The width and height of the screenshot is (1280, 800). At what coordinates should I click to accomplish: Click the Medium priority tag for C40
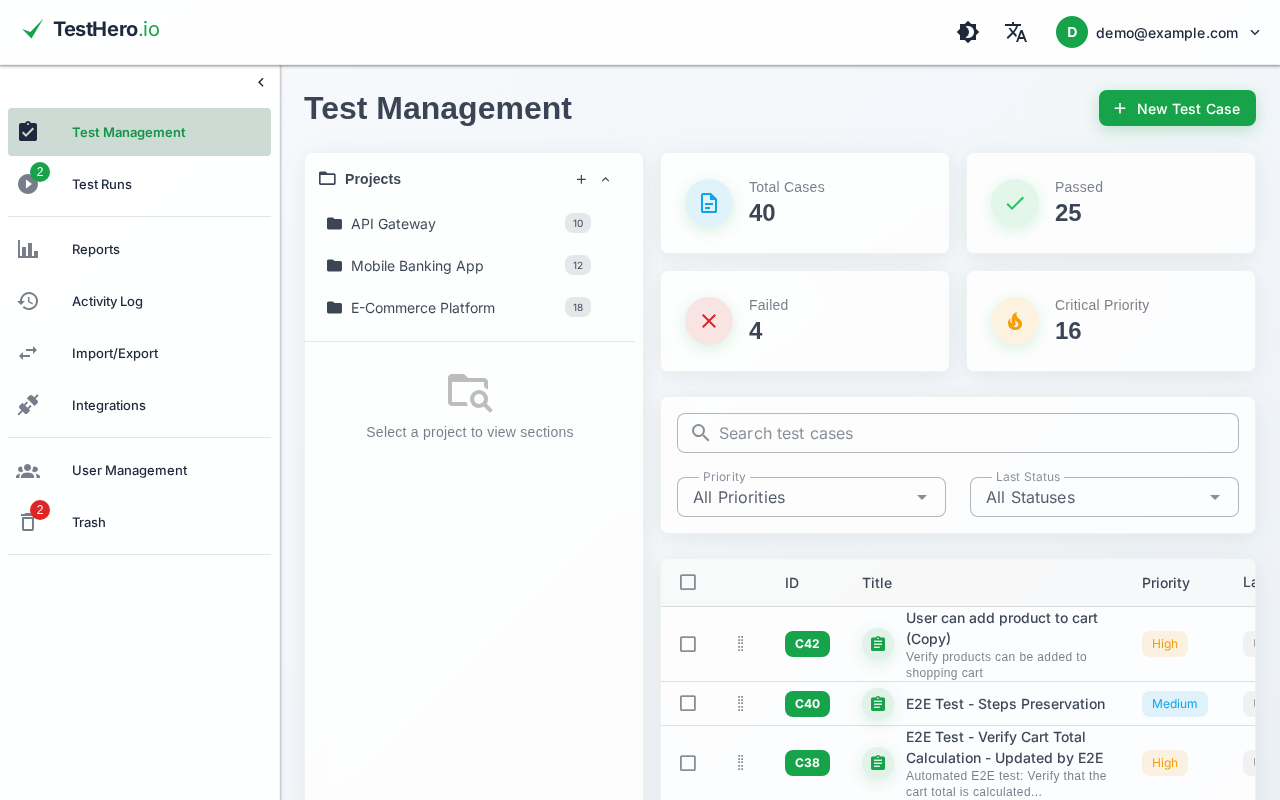coord(1175,704)
